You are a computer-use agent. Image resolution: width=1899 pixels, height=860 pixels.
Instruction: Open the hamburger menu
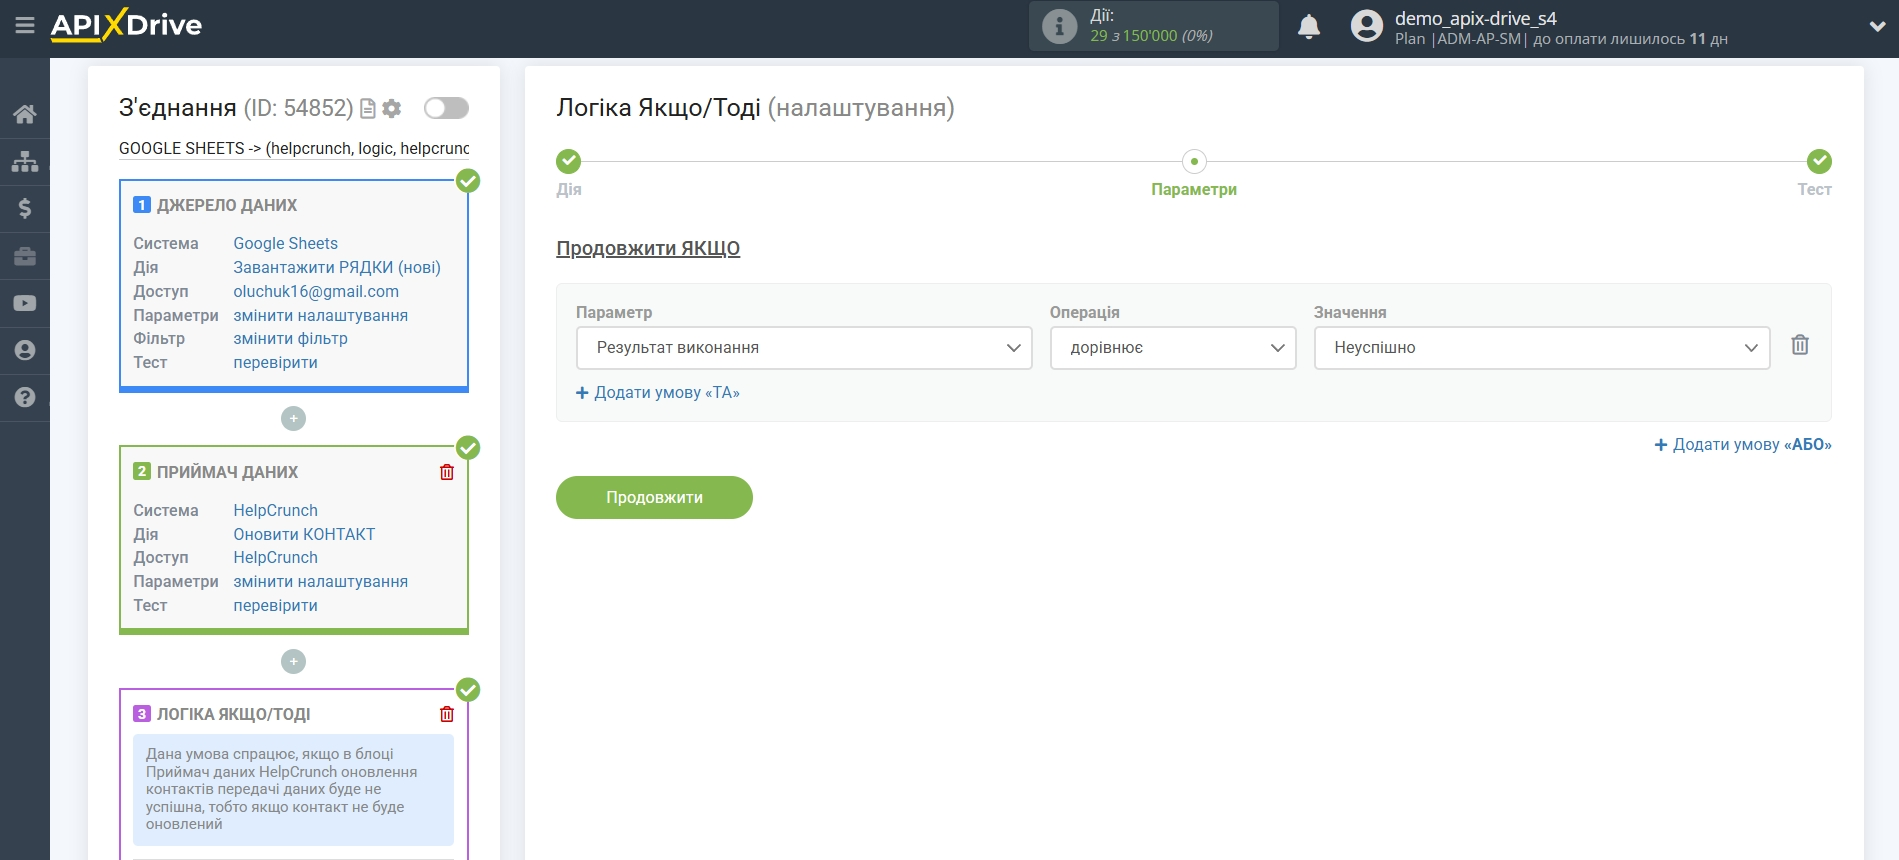pyautogui.click(x=25, y=25)
